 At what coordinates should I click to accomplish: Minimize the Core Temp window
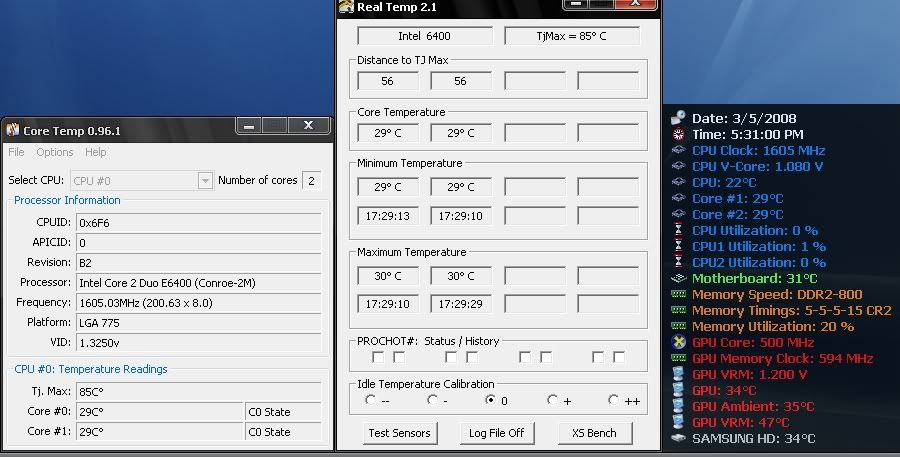point(249,126)
